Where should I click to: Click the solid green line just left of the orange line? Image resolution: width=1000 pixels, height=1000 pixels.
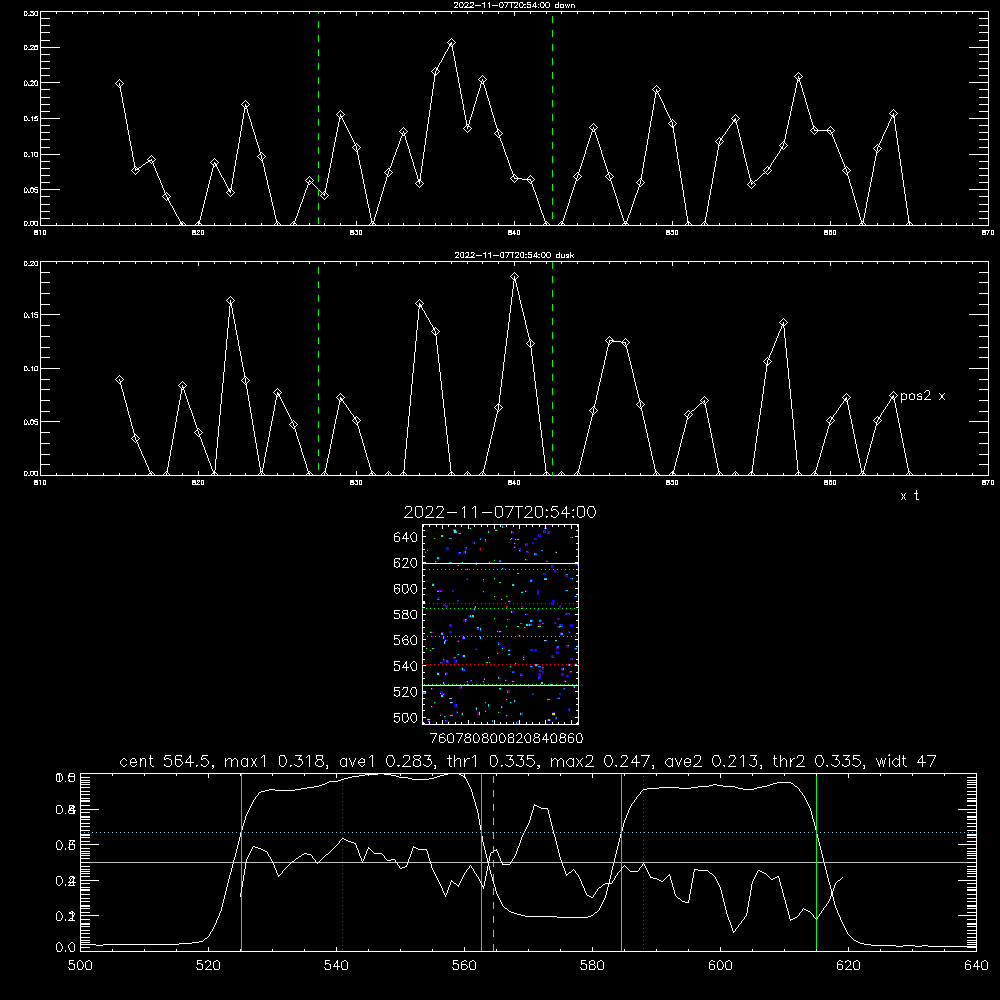coord(482,862)
